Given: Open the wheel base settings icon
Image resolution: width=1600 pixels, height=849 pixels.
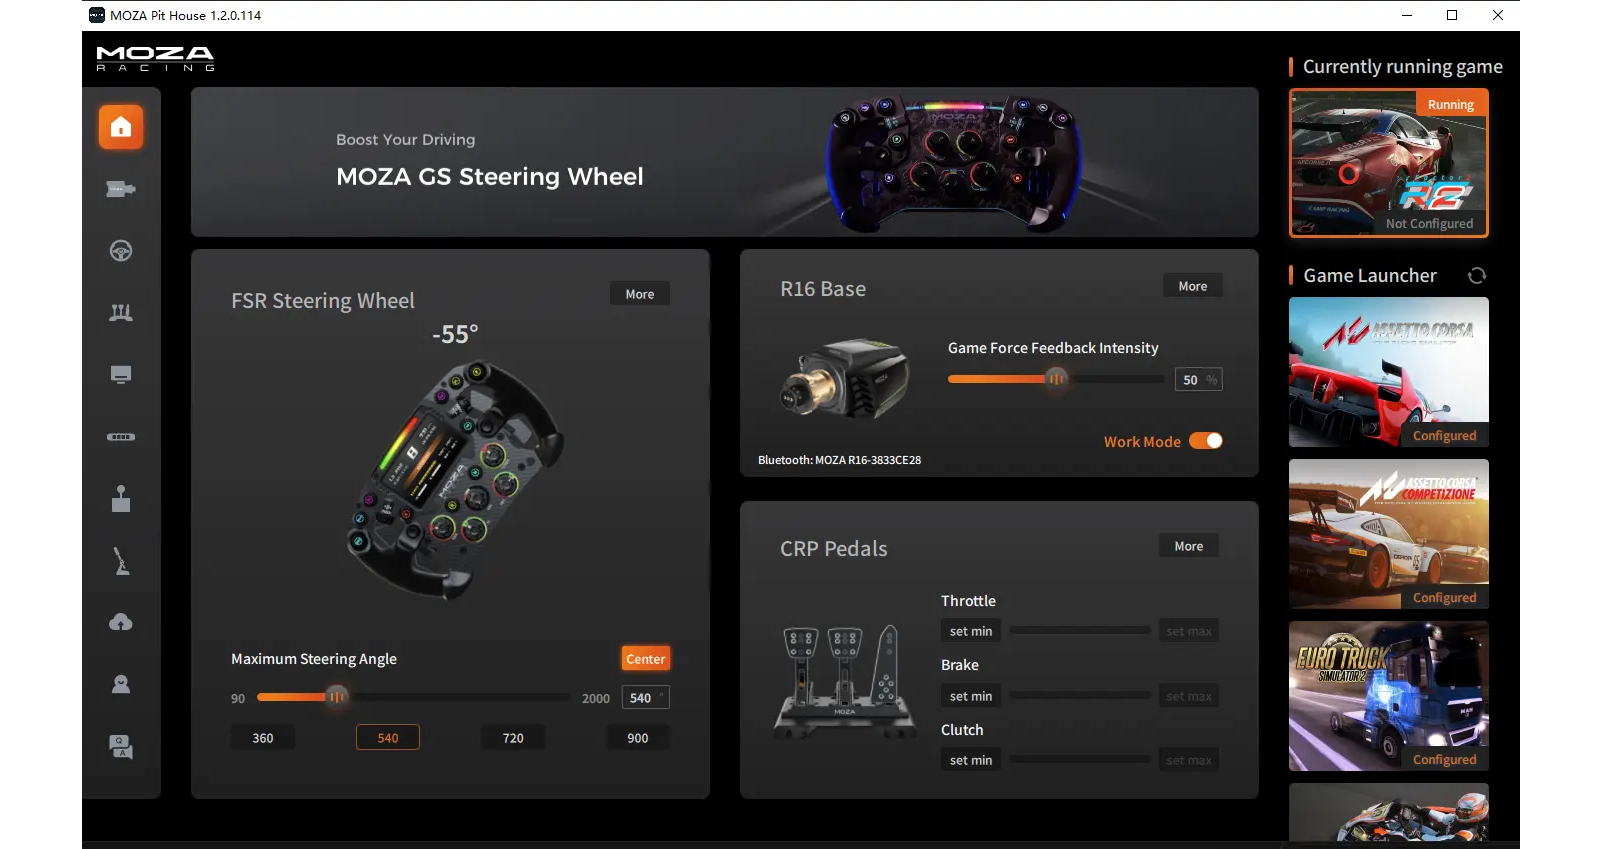Looking at the screenshot, I should (121, 189).
